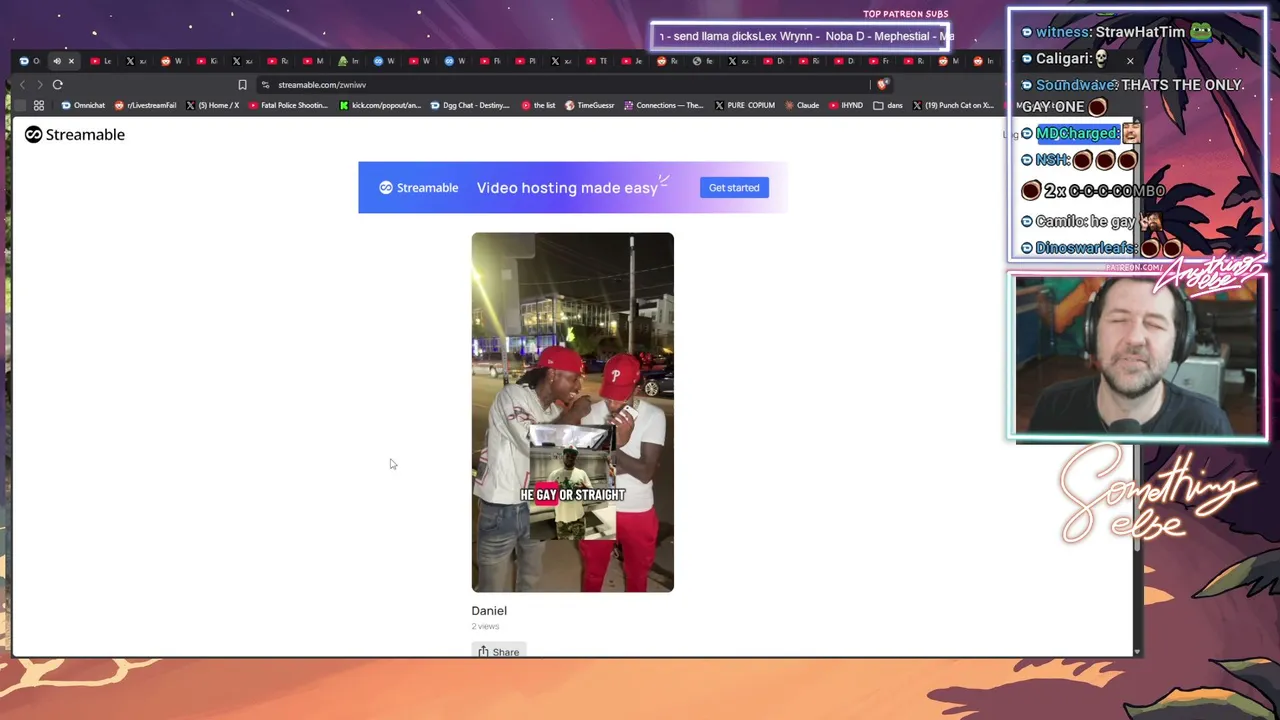Open the (19) Punch Cat on X bookmark
The width and height of the screenshot is (1280, 720).
pyautogui.click(x=952, y=105)
